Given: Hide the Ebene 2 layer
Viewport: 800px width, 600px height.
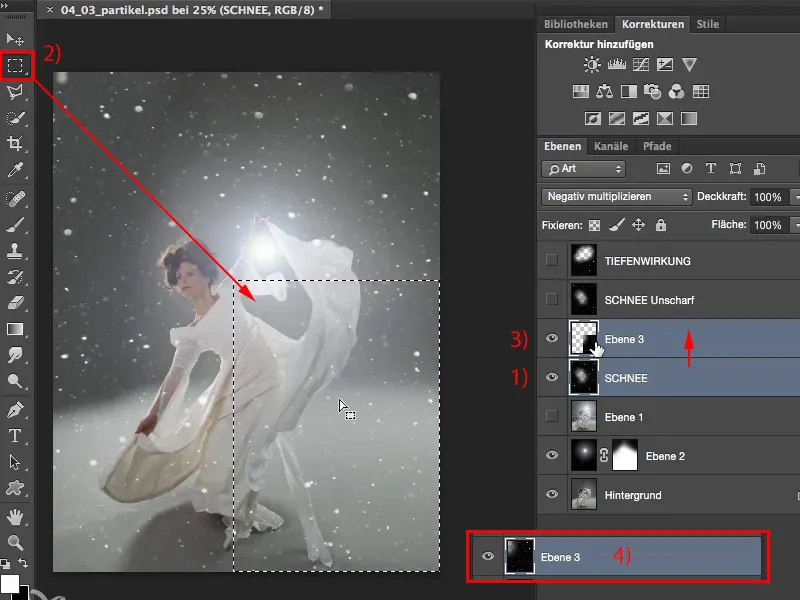Looking at the screenshot, I should pos(552,455).
